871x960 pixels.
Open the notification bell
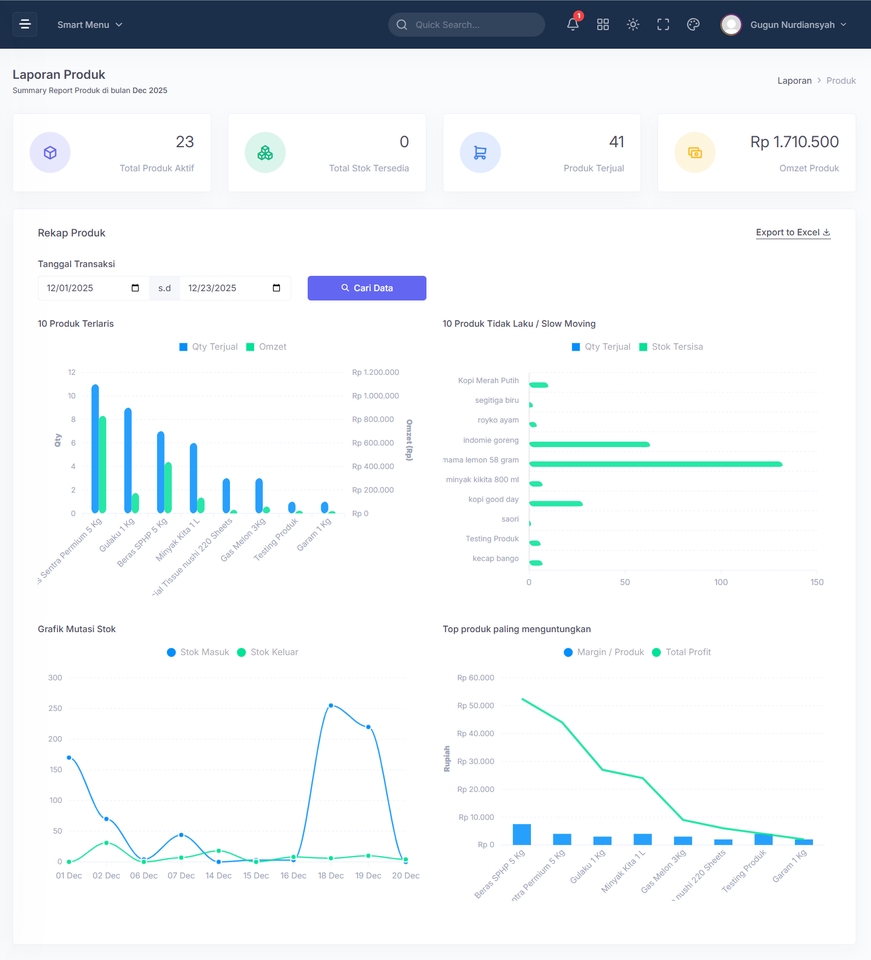pos(573,24)
